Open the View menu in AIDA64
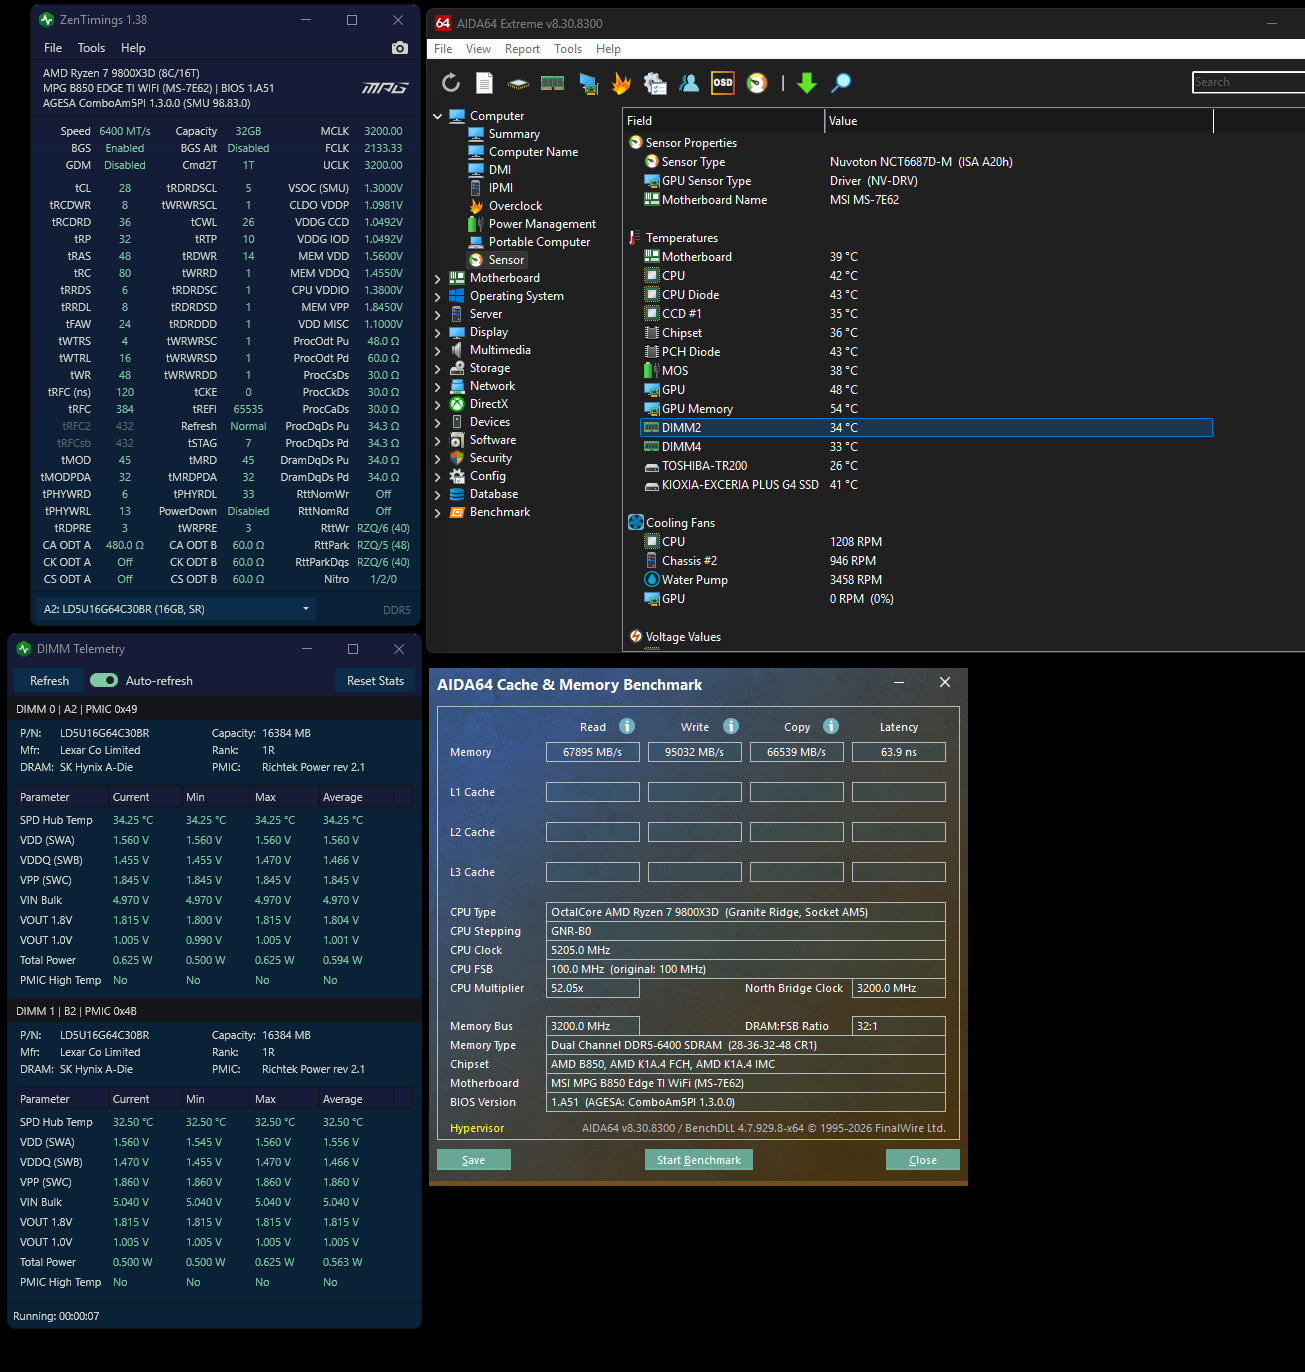1305x1372 pixels. point(478,49)
